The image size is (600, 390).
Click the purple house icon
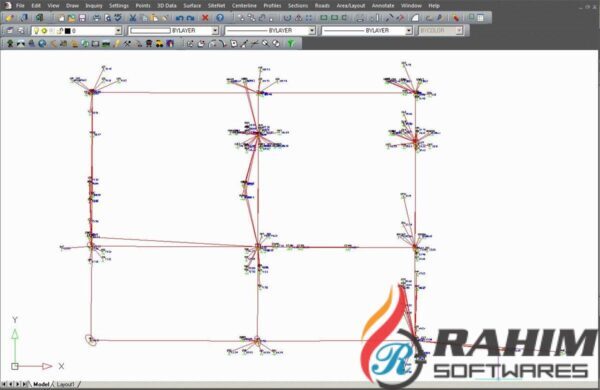click(x=170, y=44)
